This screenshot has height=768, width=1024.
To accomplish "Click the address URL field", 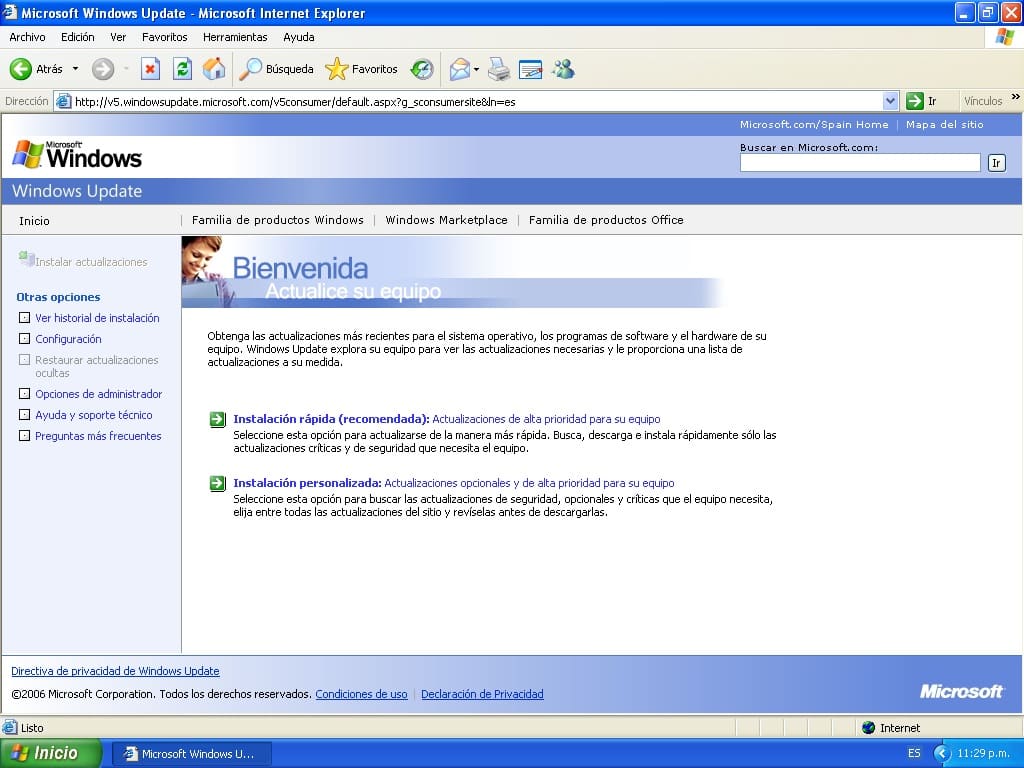I will [477, 101].
